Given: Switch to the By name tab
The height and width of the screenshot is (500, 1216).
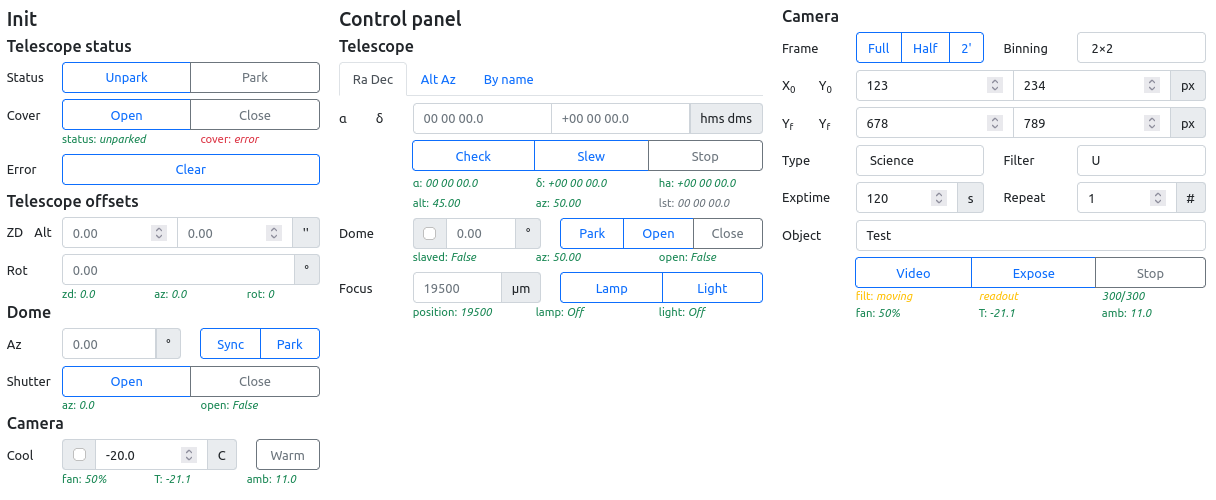Looking at the screenshot, I should click(508, 80).
